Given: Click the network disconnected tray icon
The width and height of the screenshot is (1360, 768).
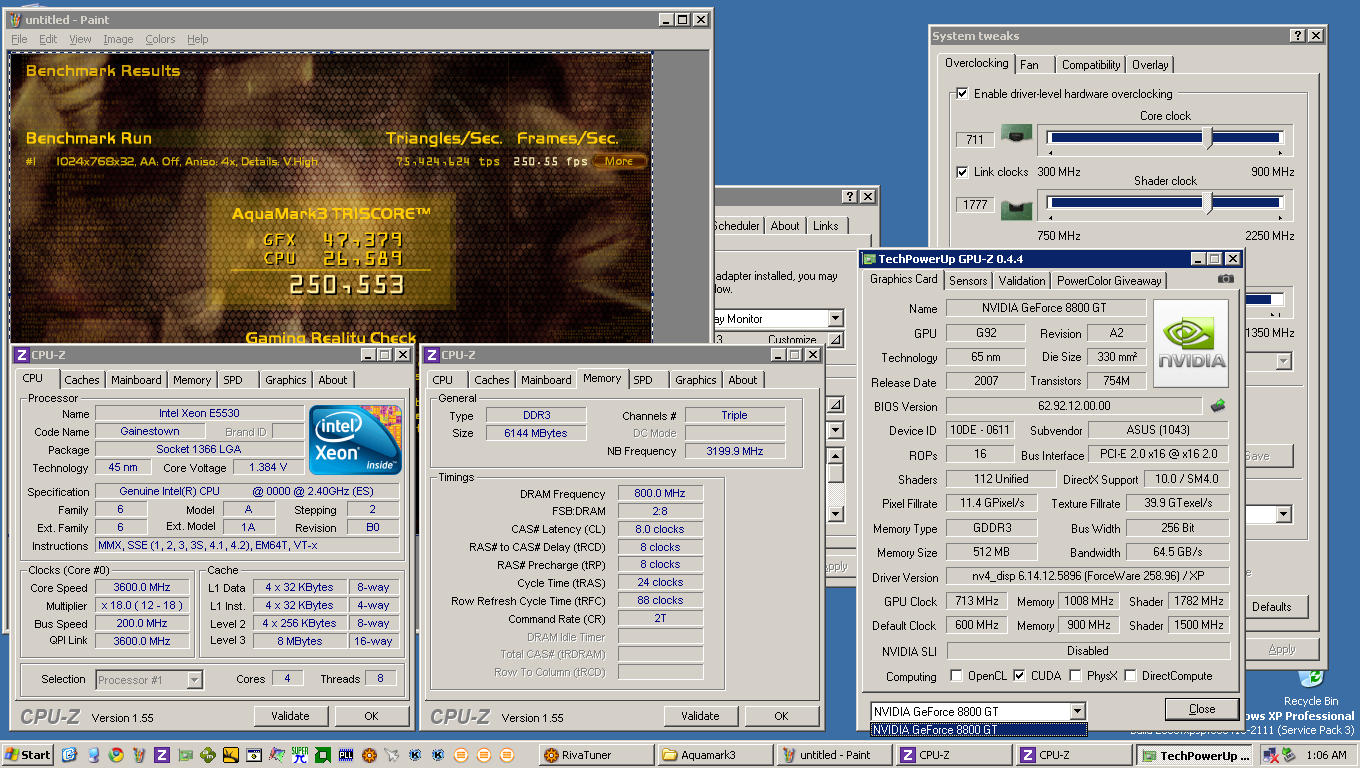Looking at the screenshot, I should click(x=1271, y=755).
